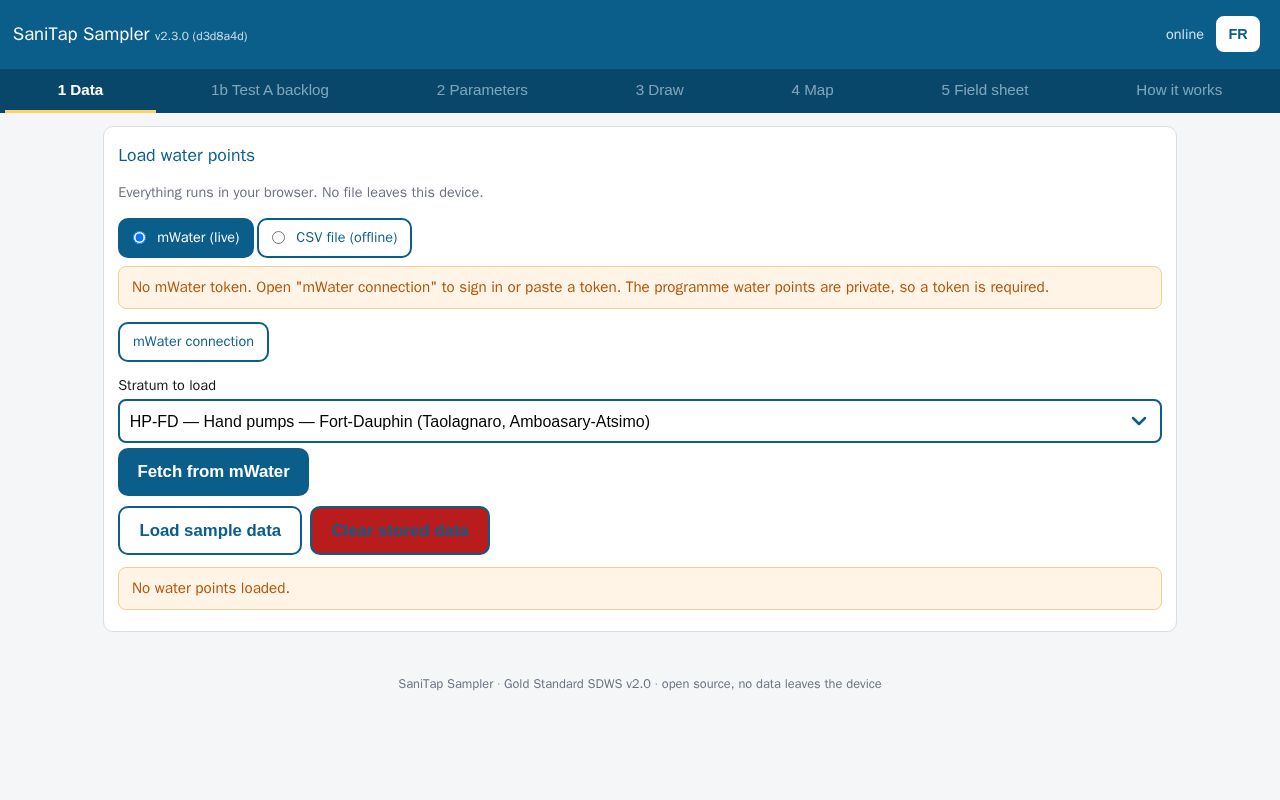Switch to the 4 Map tab
The image size is (1280, 800).
[x=812, y=90]
